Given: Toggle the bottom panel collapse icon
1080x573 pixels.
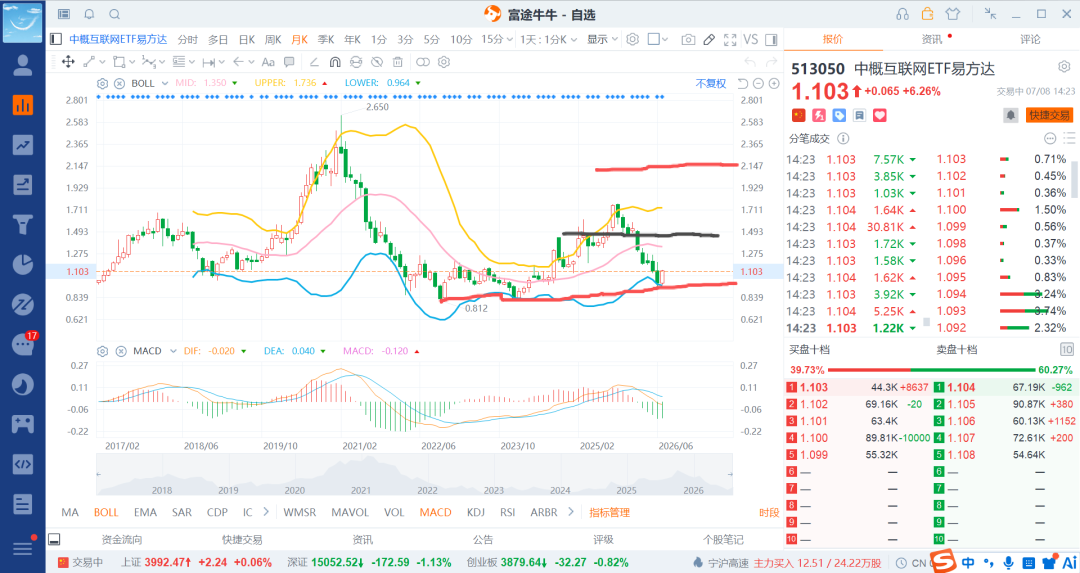Looking at the screenshot, I should point(54,539).
